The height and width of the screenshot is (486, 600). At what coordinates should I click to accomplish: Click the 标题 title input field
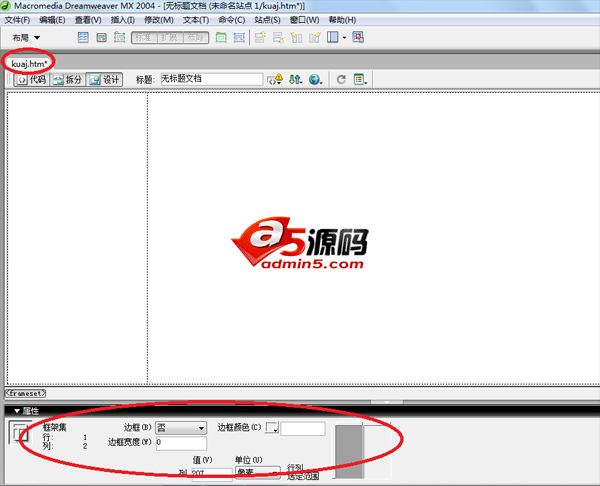click(x=212, y=79)
